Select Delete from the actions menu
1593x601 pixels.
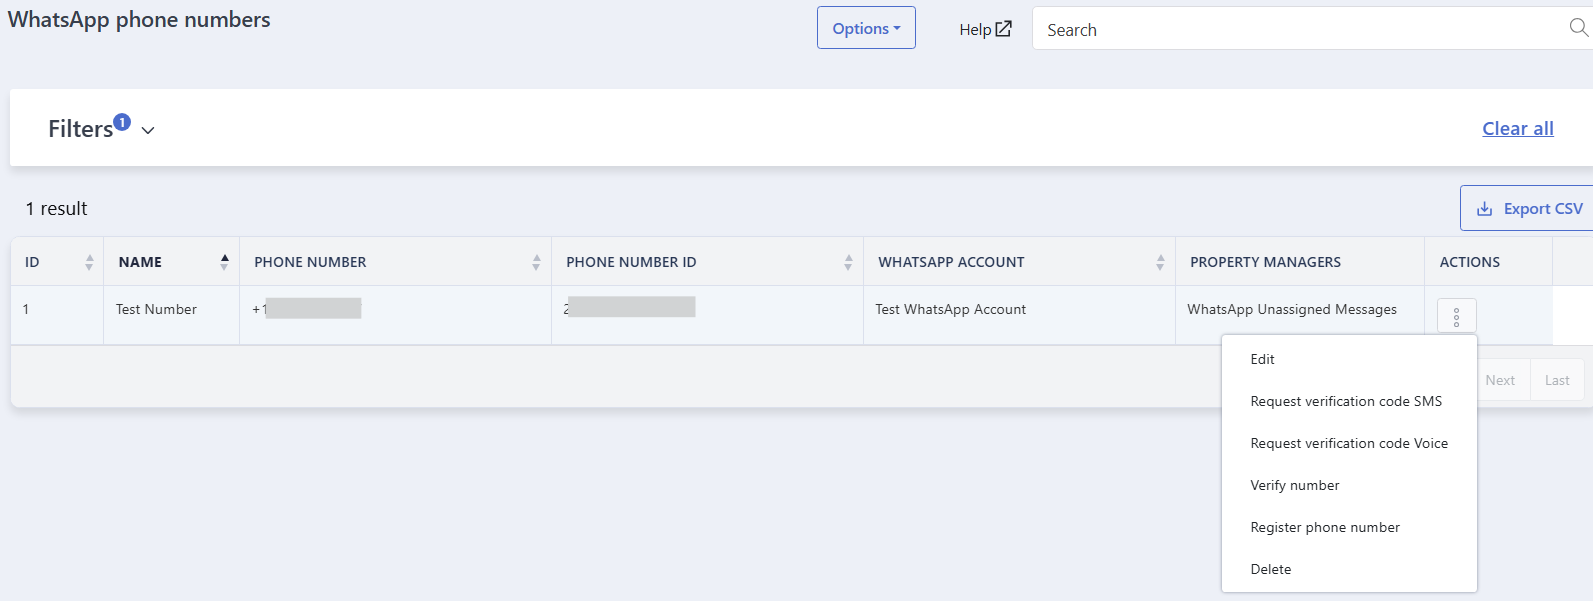point(1349,569)
